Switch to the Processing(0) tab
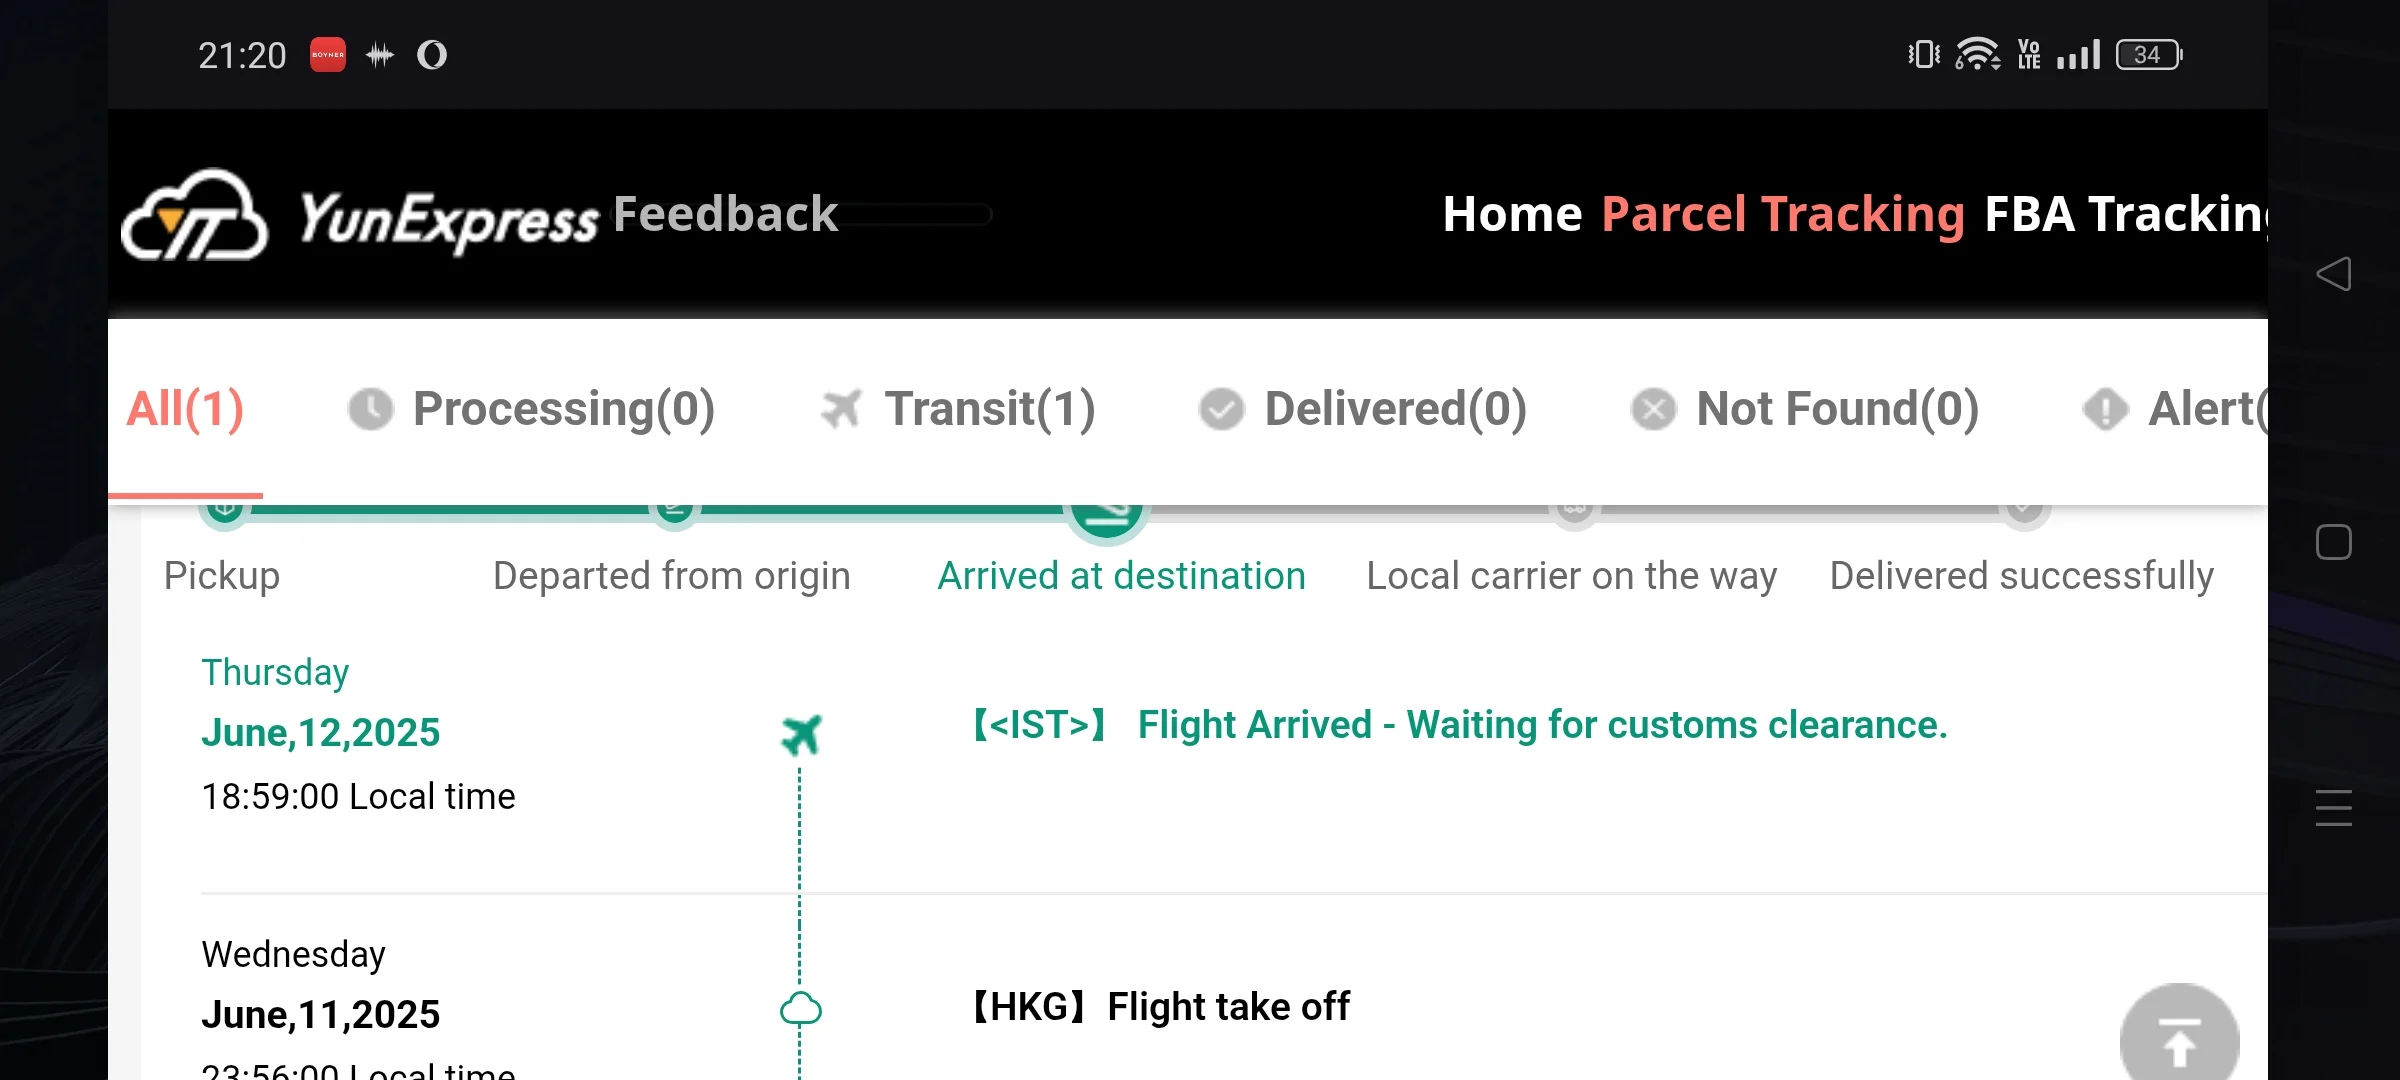The height and width of the screenshot is (1080, 2400). [532, 409]
